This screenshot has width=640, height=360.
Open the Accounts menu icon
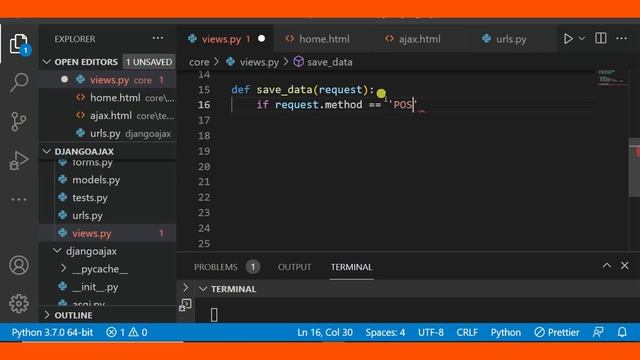tap(19, 265)
